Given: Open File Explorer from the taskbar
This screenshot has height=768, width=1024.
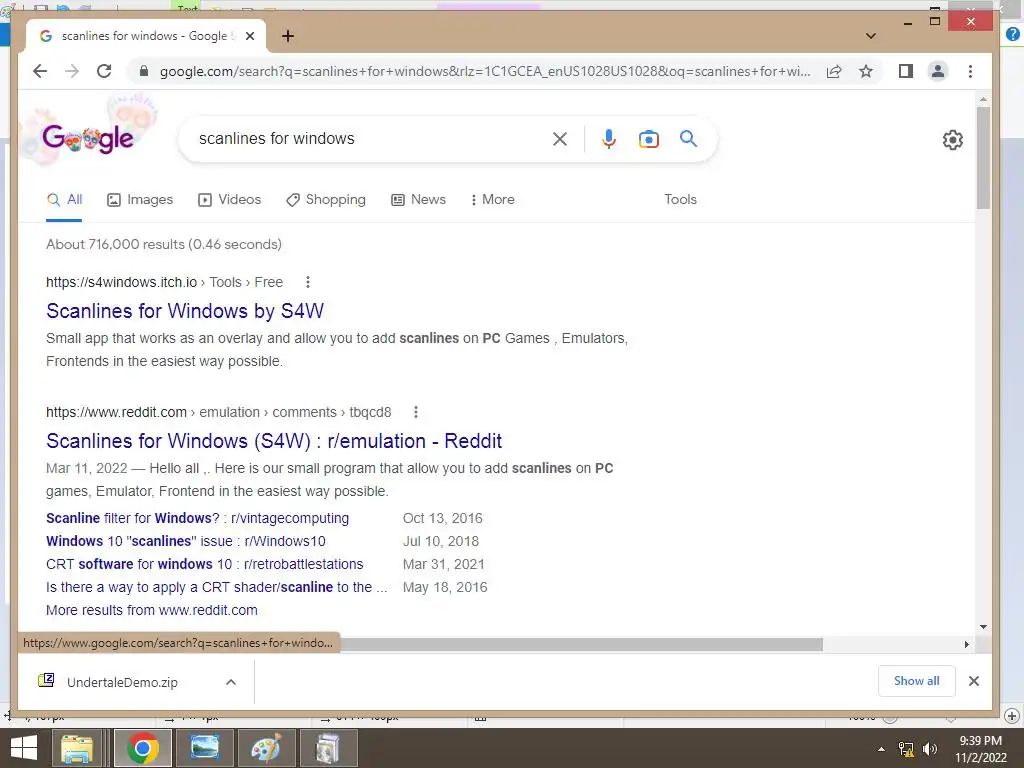Looking at the screenshot, I should 77,748.
